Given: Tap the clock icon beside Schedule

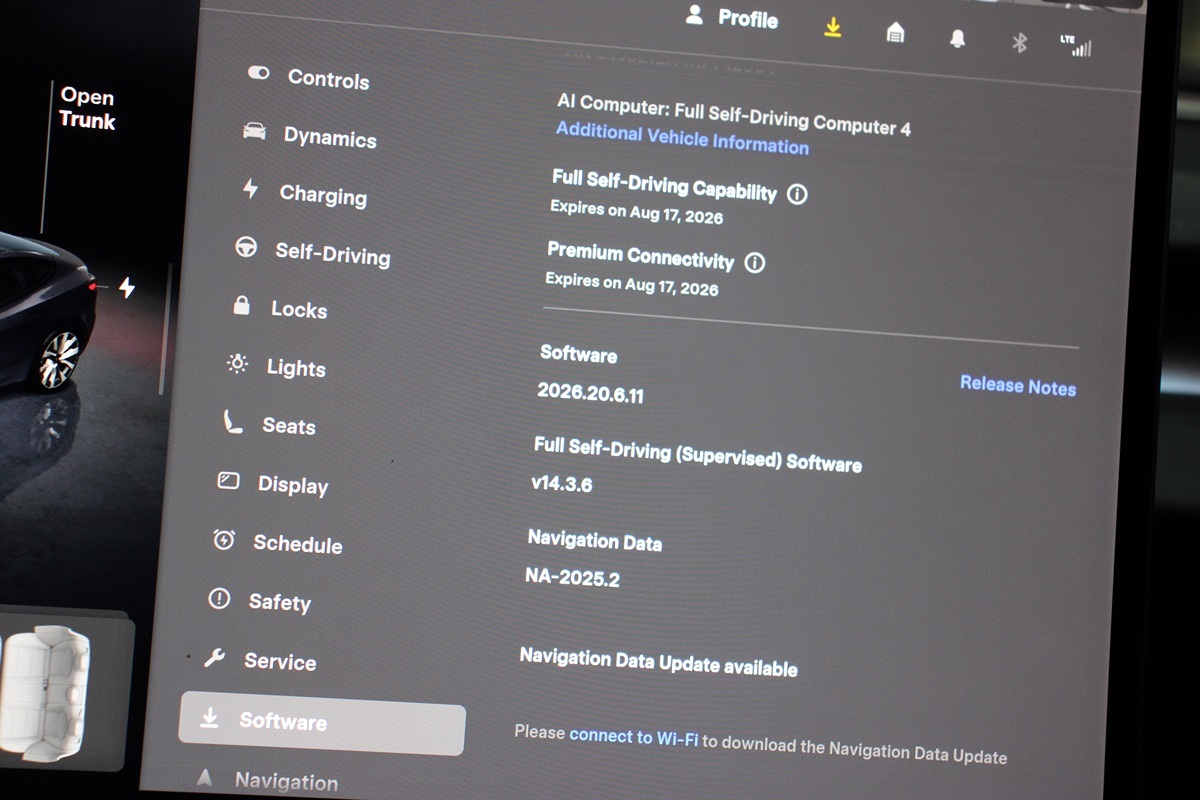Looking at the screenshot, I should click(224, 540).
